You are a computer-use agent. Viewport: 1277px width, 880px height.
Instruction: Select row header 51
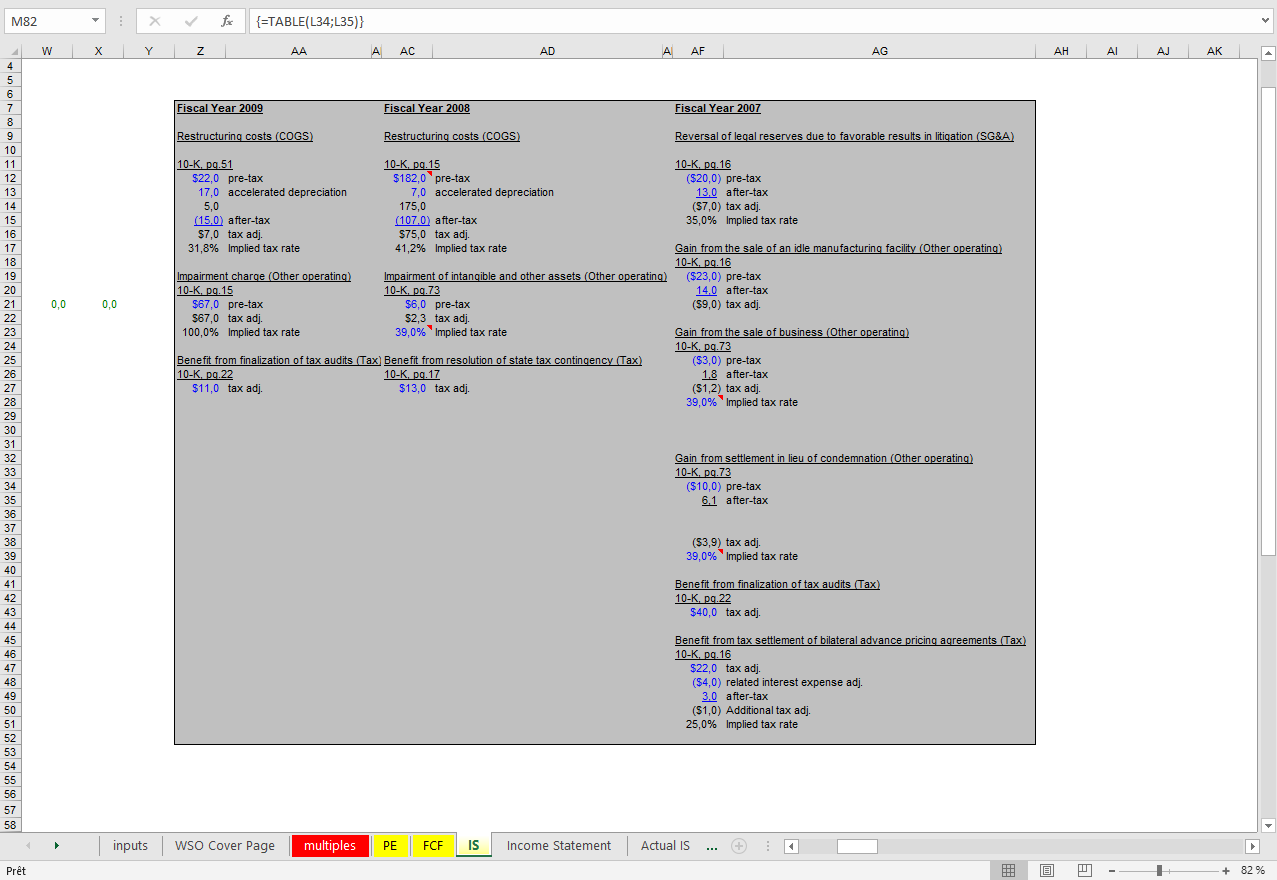coord(10,724)
